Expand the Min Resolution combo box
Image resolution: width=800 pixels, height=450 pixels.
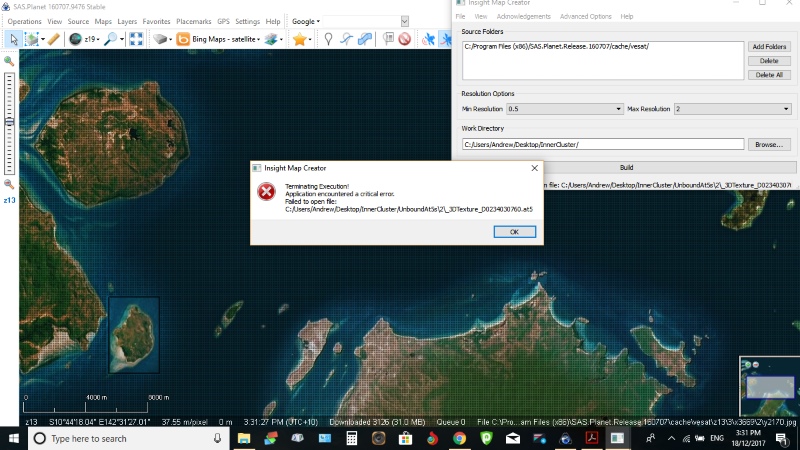pos(564,108)
